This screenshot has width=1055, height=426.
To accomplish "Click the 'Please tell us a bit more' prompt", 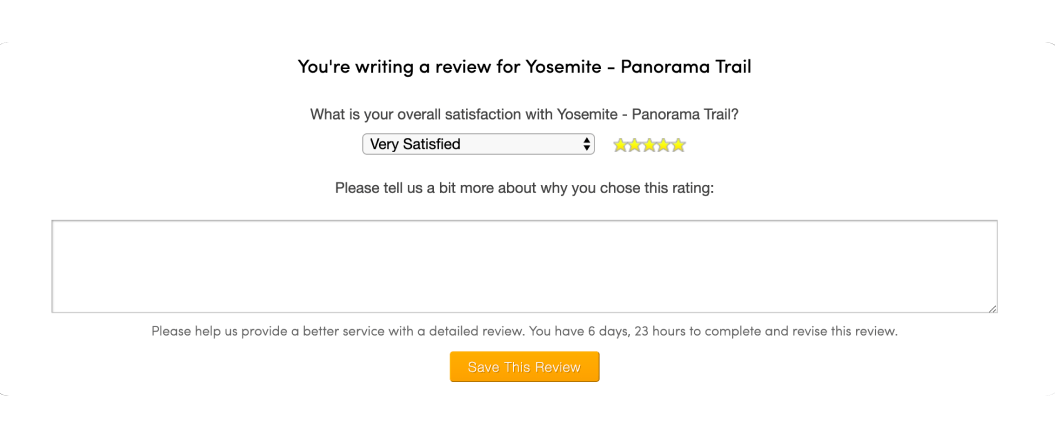I will [524, 188].
